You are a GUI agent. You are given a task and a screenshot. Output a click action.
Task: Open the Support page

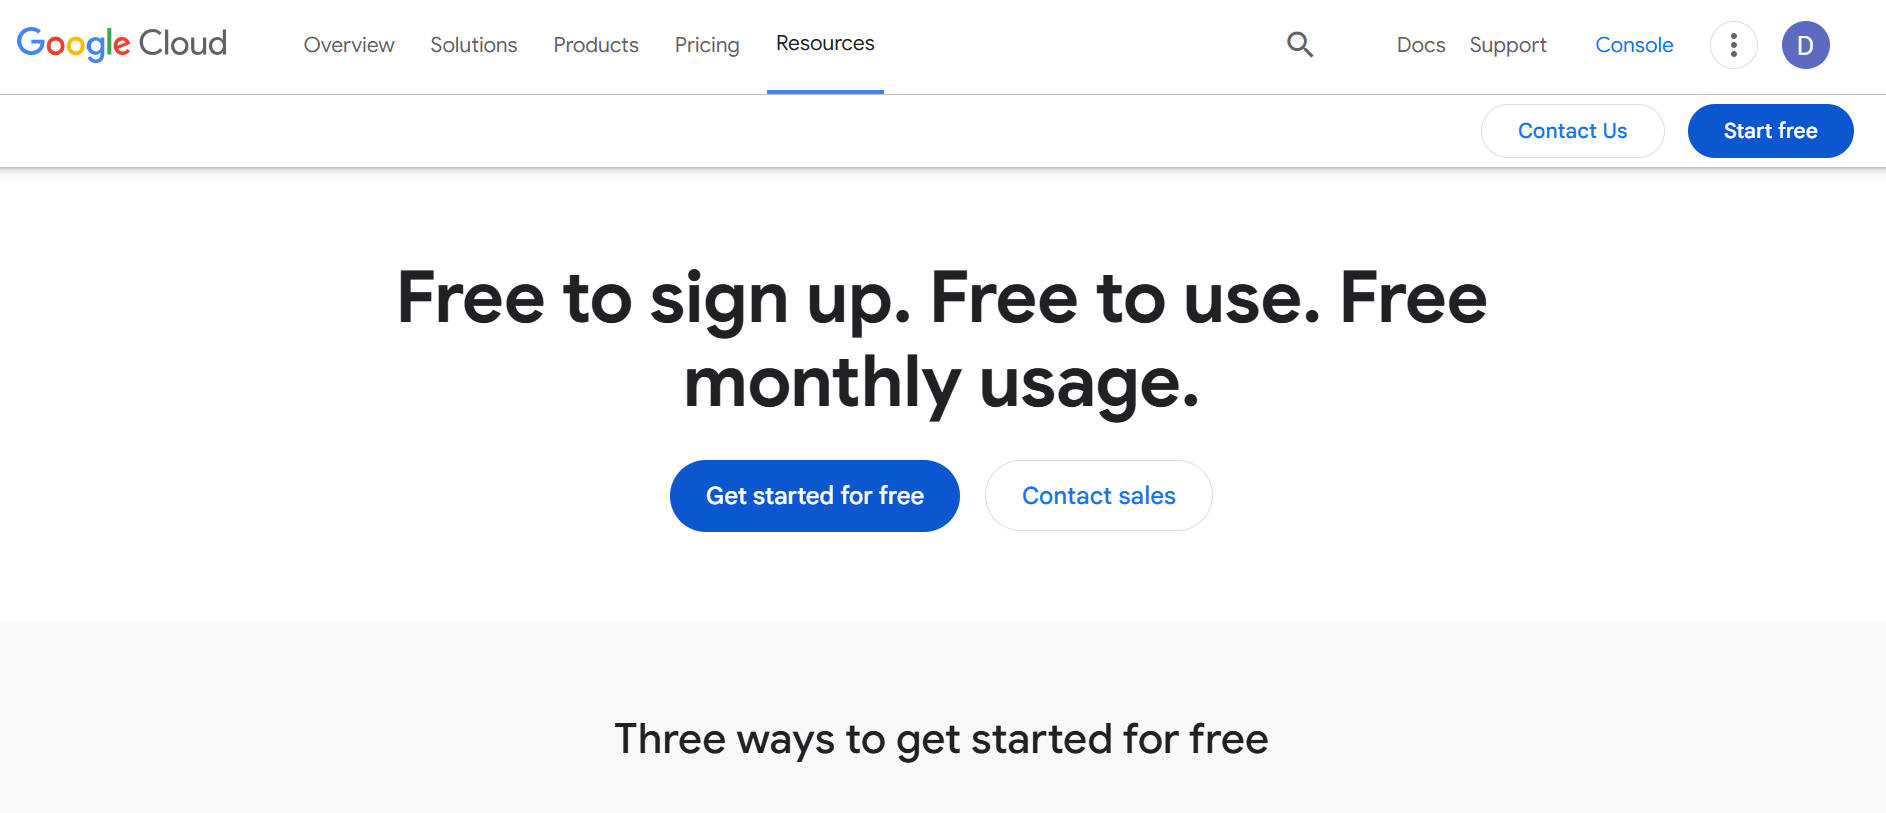(x=1508, y=45)
